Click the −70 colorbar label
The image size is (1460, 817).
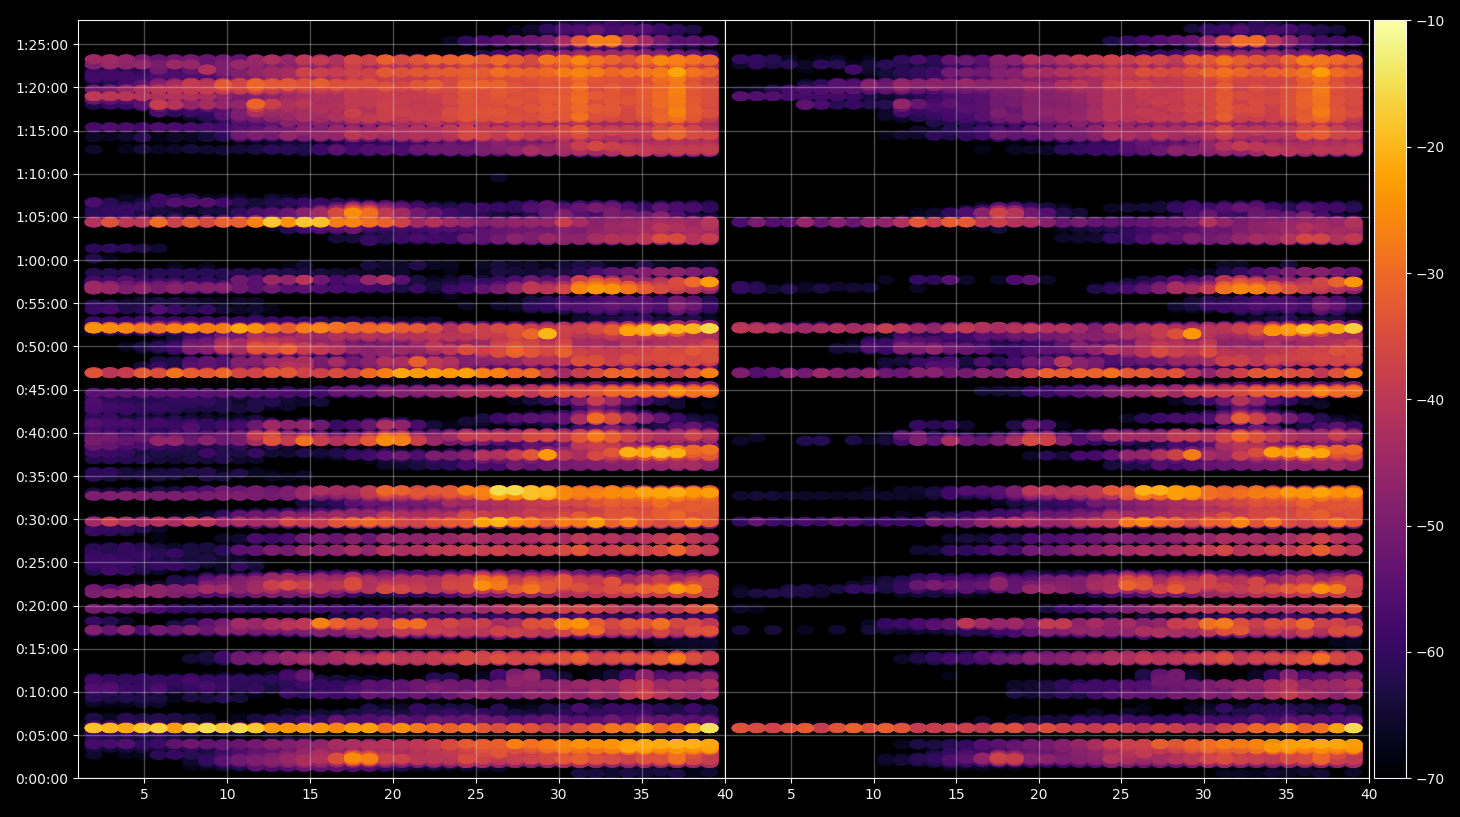[x=1430, y=779]
